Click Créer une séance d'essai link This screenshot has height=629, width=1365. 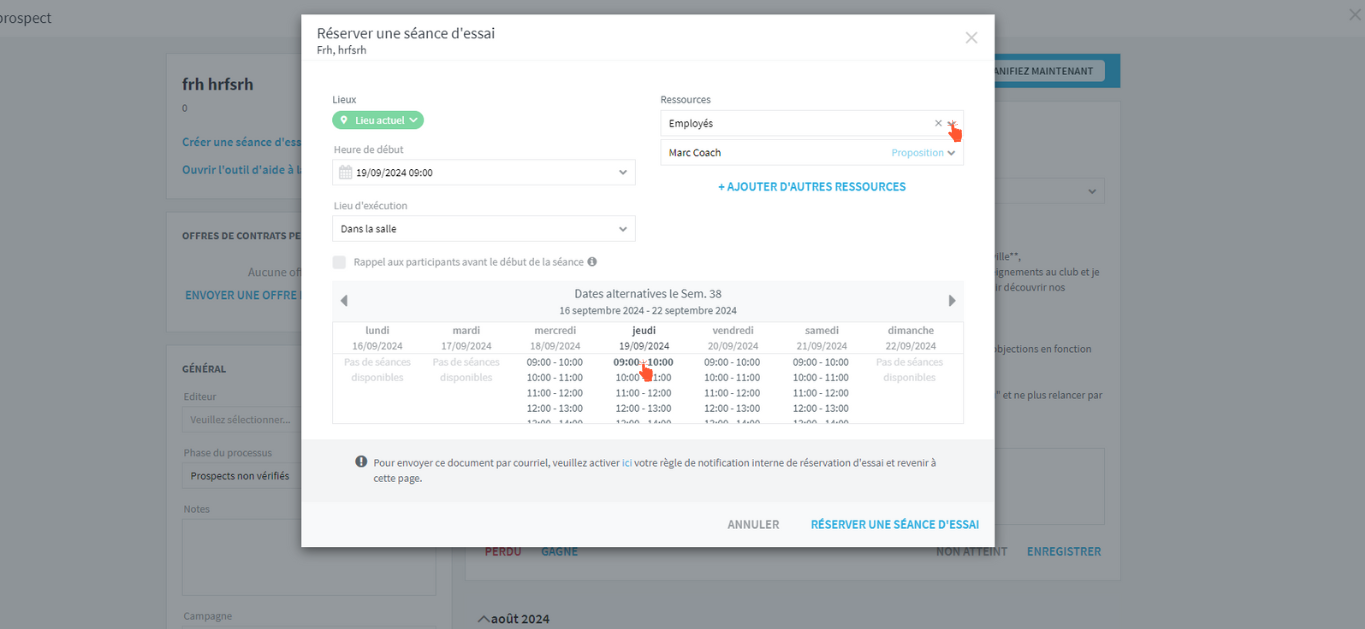[x=241, y=143]
